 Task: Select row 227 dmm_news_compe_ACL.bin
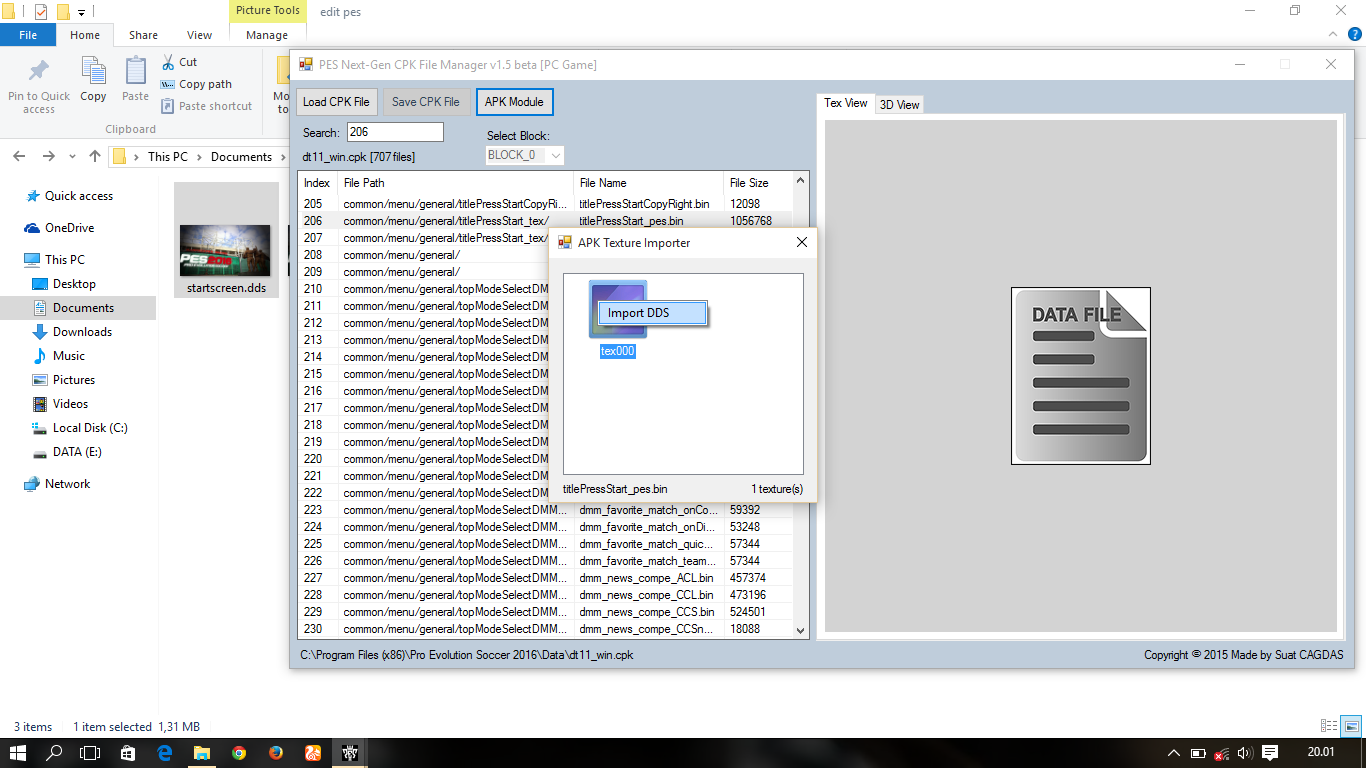545,578
